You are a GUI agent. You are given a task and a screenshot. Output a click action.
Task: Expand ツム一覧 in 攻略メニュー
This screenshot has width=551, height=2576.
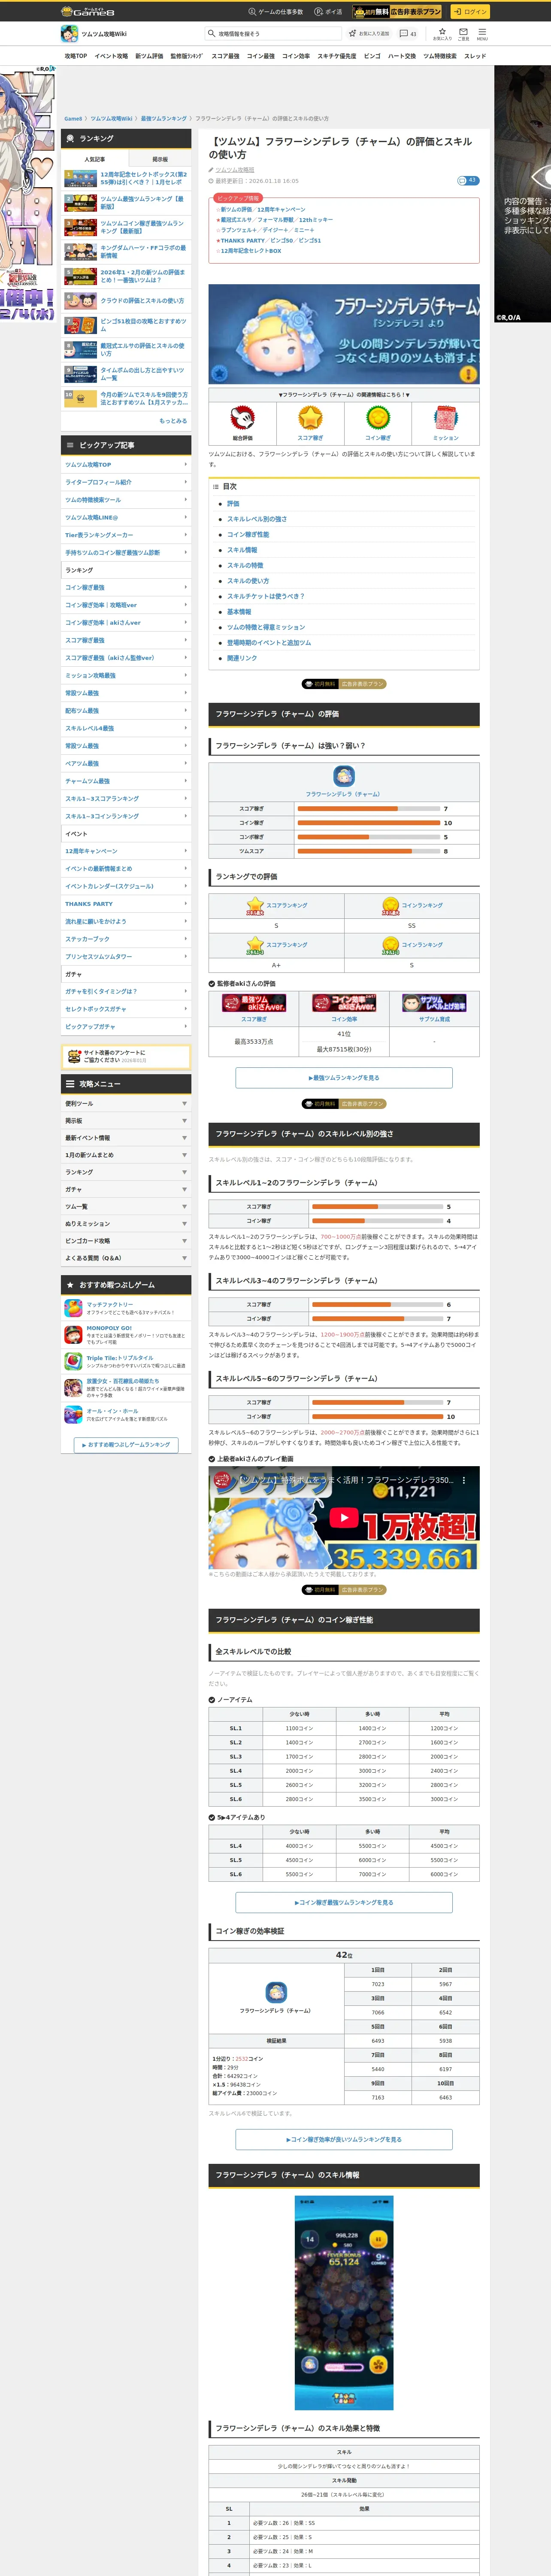pyautogui.click(x=126, y=1207)
